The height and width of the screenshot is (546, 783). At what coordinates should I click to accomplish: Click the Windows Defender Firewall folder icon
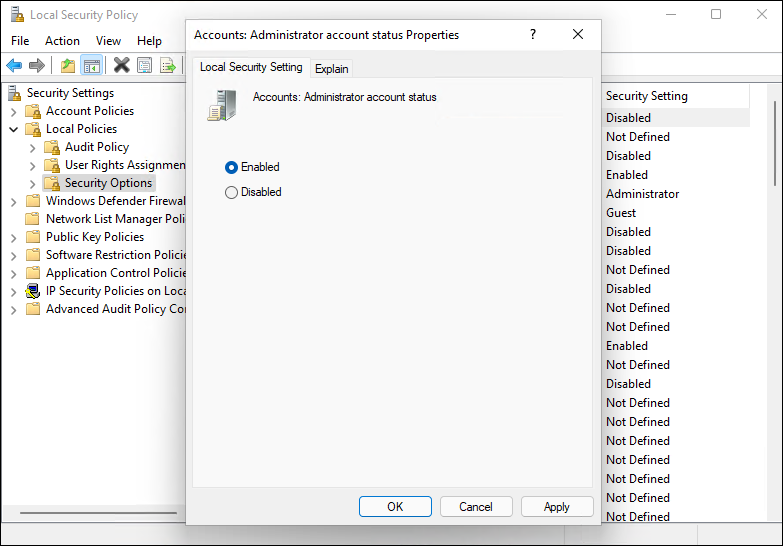(33, 201)
